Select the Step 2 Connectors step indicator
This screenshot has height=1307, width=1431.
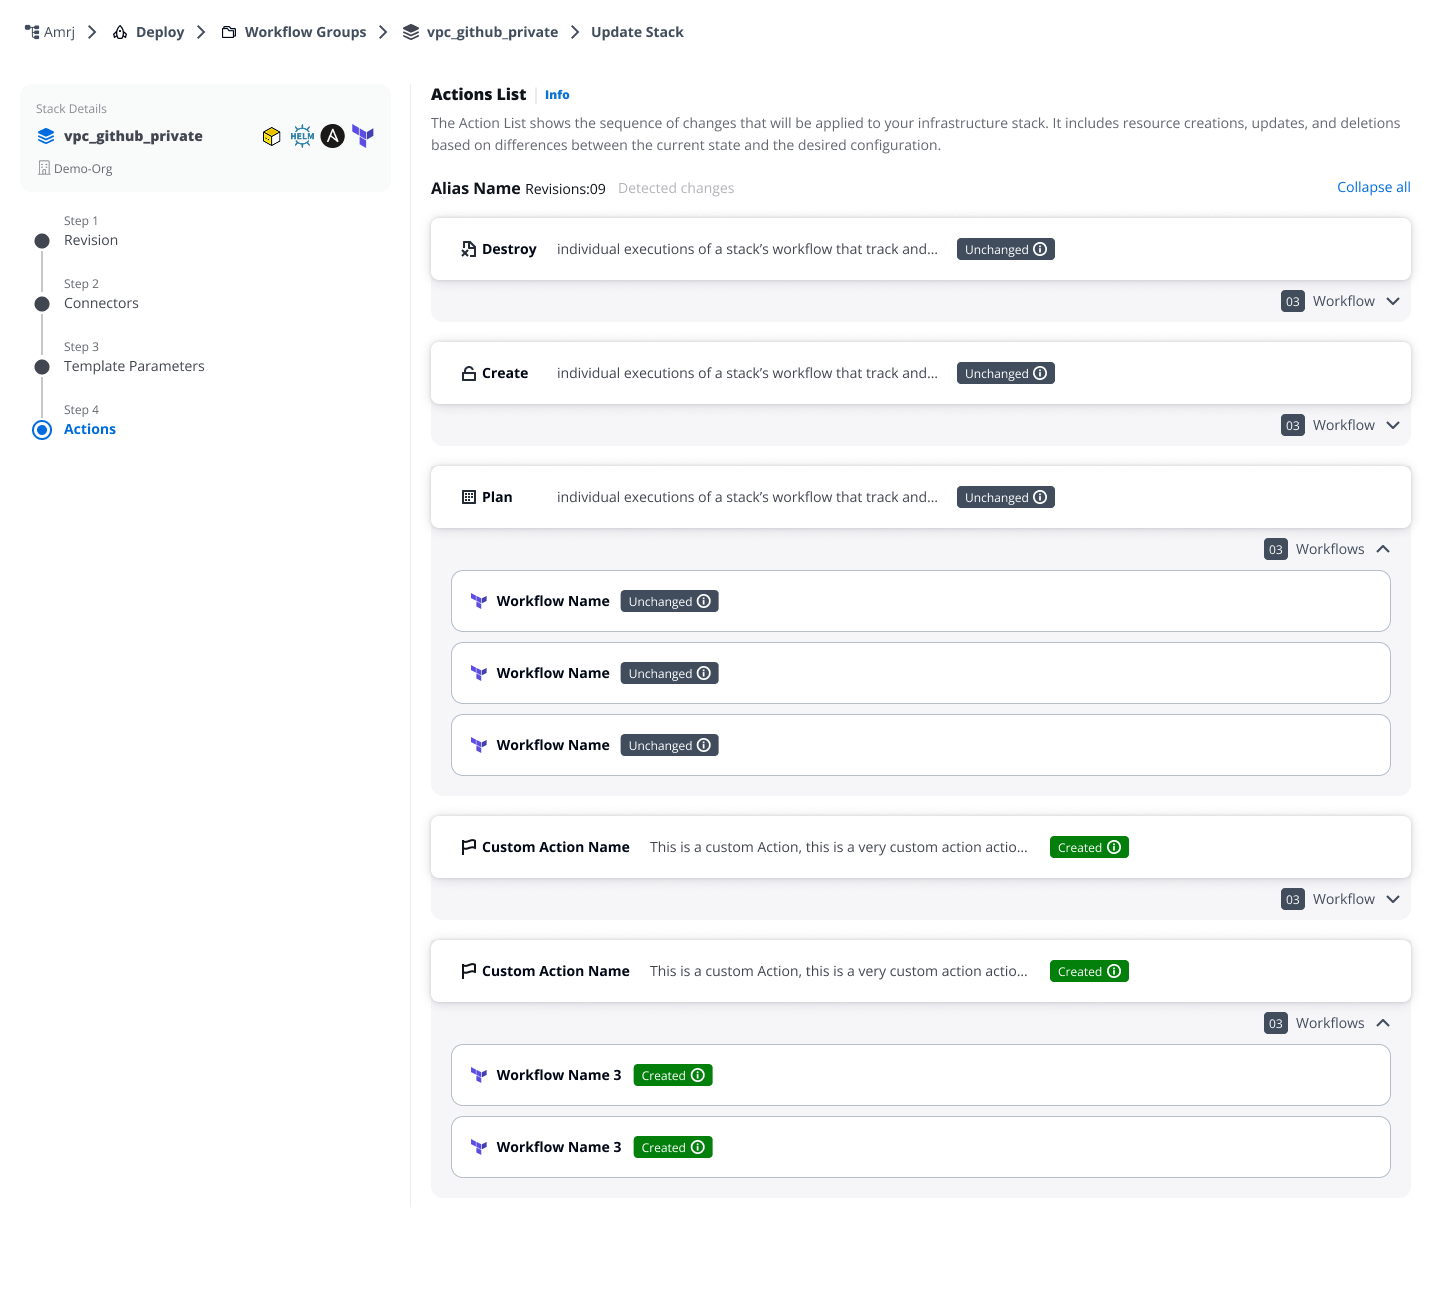pyautogui.click(x=42, y=304)
